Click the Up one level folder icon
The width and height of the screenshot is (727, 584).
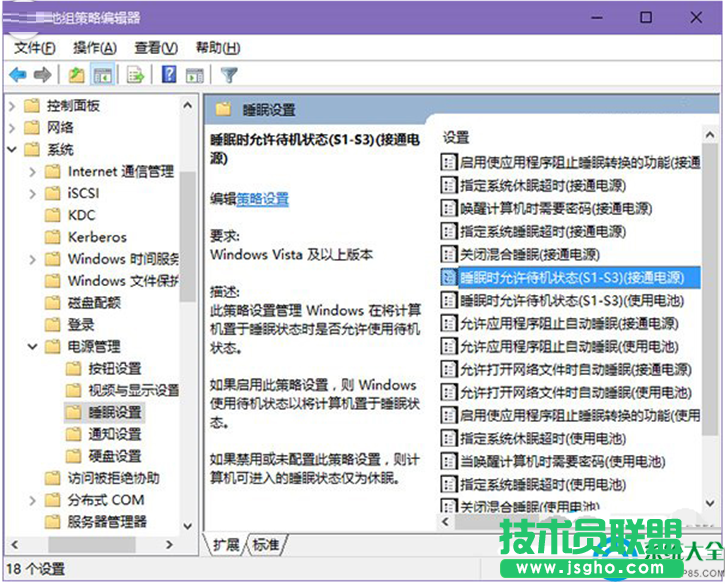(x=77, y=75)
